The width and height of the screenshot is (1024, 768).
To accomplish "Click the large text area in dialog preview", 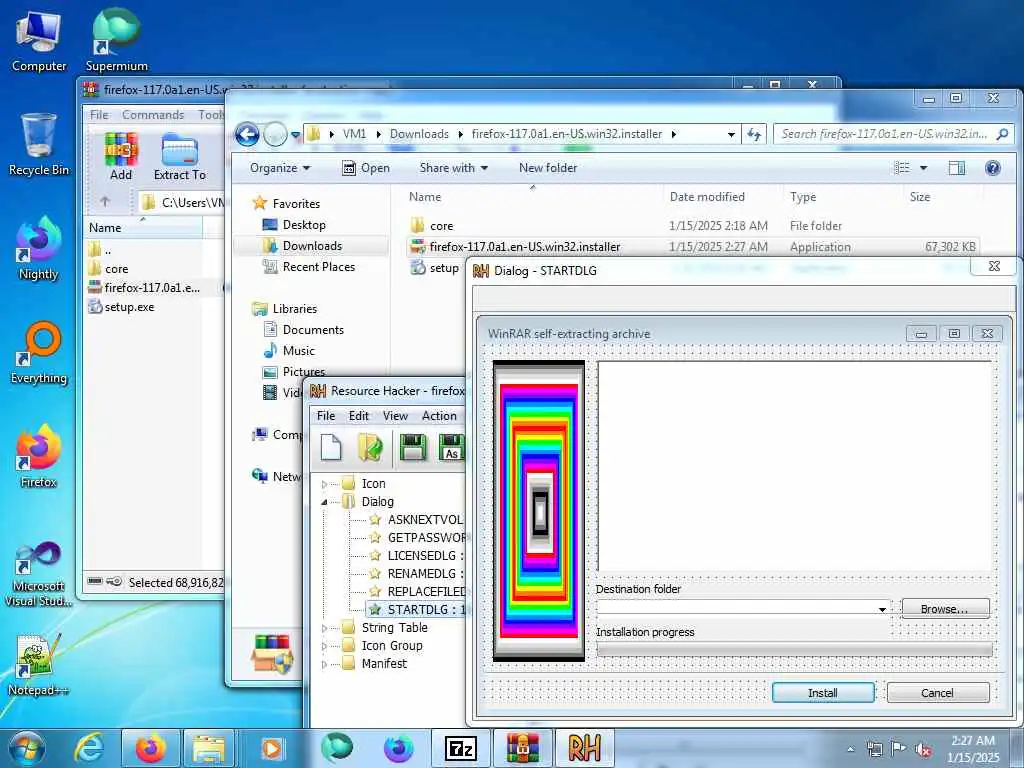I will pyautogui.click(x=795, y=467).
